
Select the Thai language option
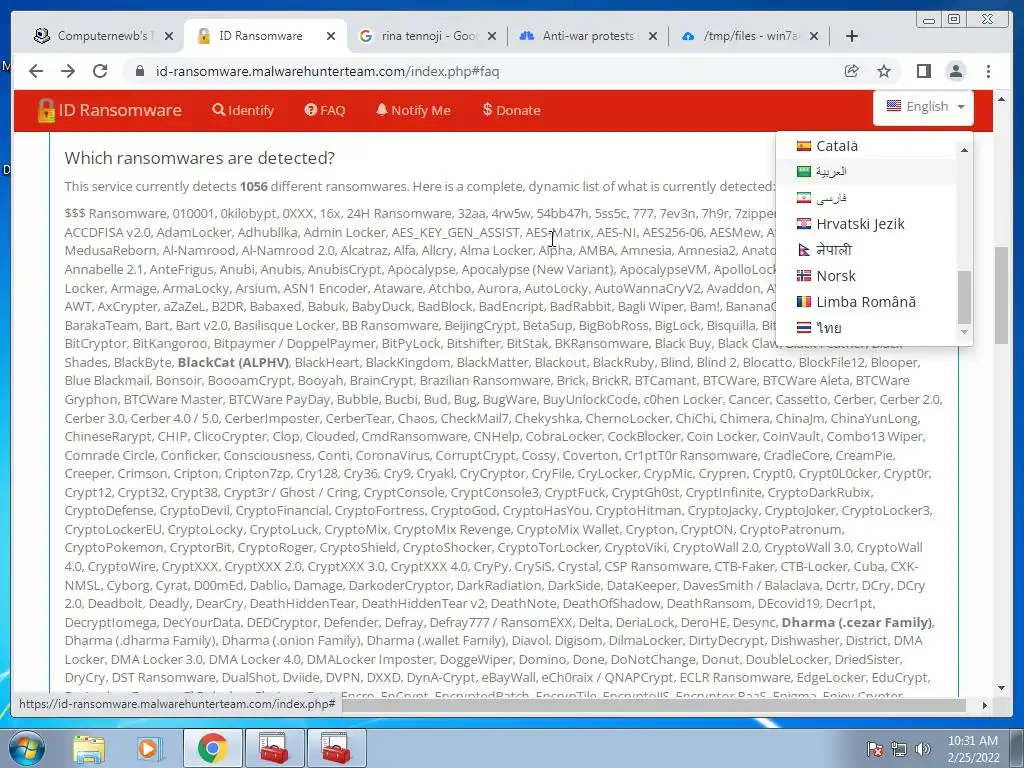click(866, 328)
